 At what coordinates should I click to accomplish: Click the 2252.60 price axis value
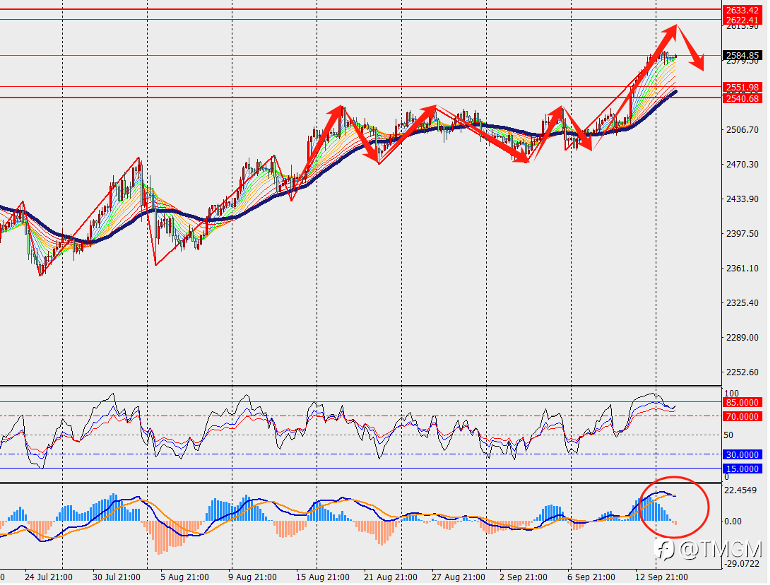(742, 372)
